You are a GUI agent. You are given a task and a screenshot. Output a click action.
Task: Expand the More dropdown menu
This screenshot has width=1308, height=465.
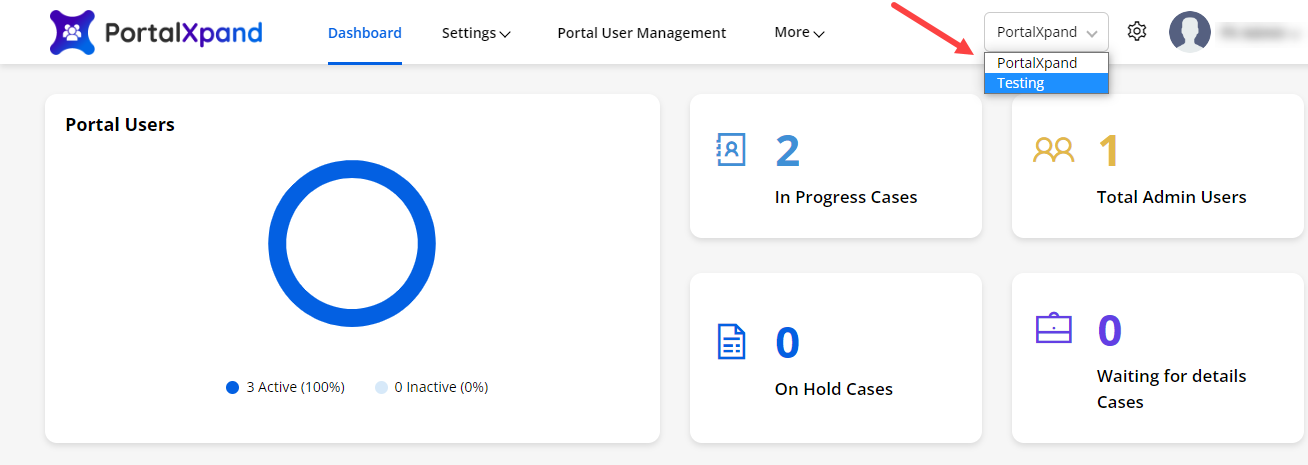click(799, 33)
